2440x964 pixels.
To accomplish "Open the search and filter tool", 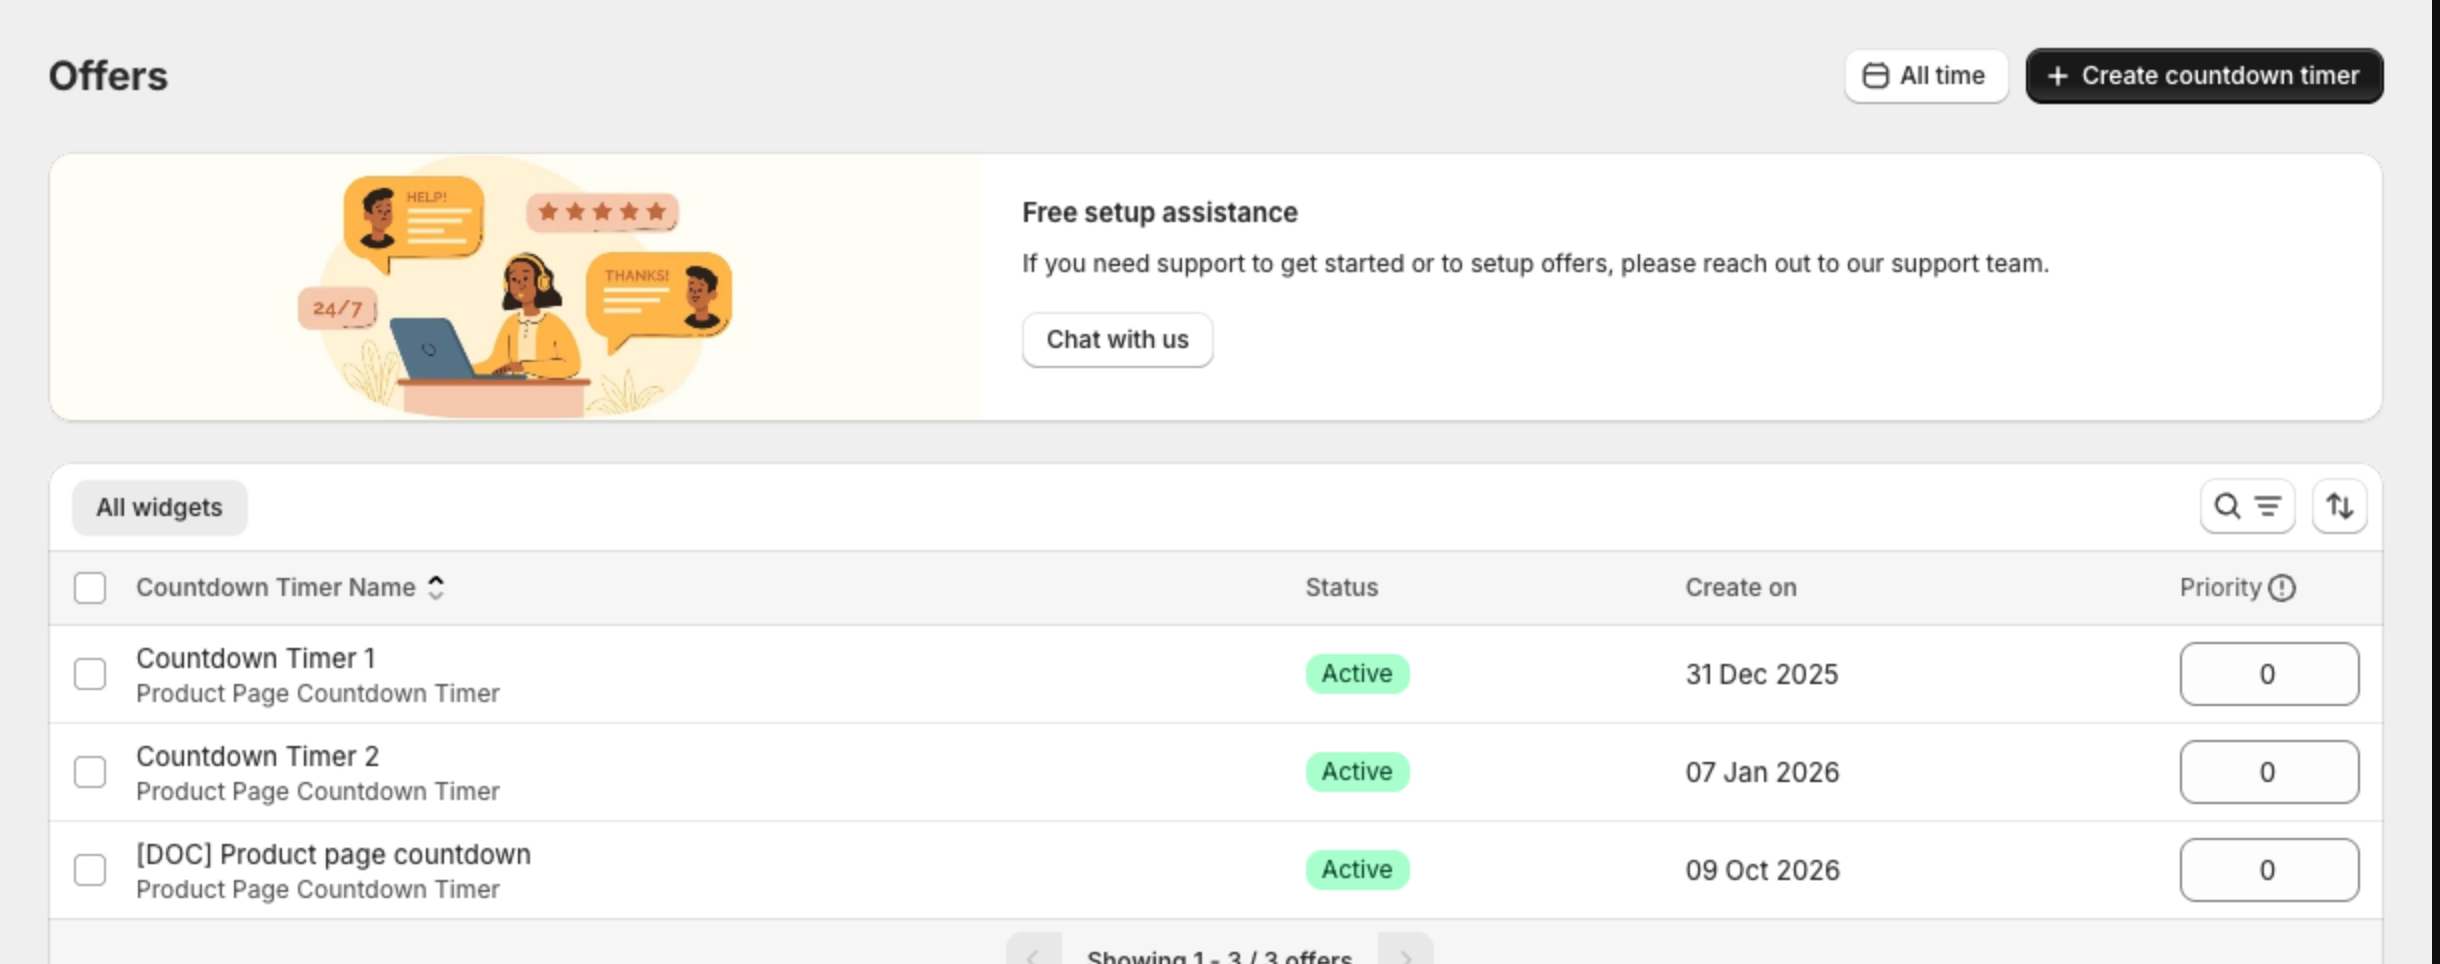I will click(2247, 507).
